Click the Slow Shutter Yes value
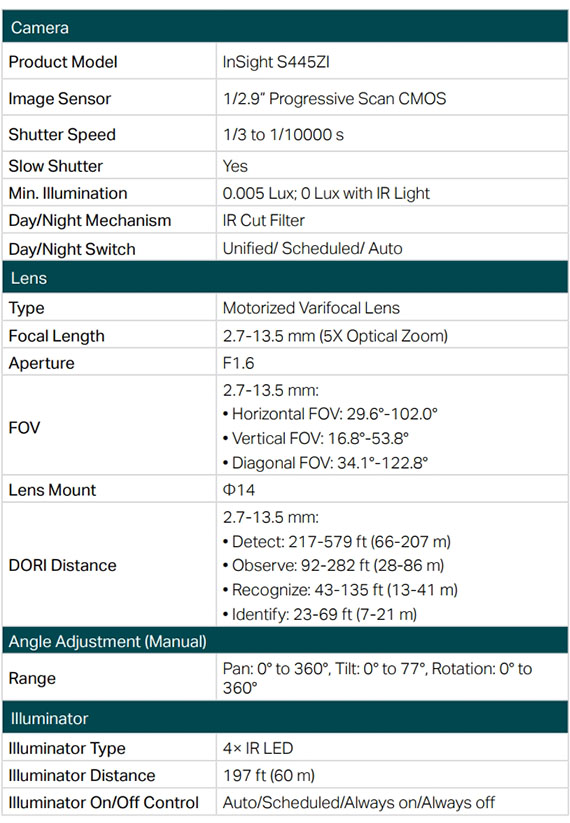570x823 pixels. pyautogui.click(x=235, y=166)
